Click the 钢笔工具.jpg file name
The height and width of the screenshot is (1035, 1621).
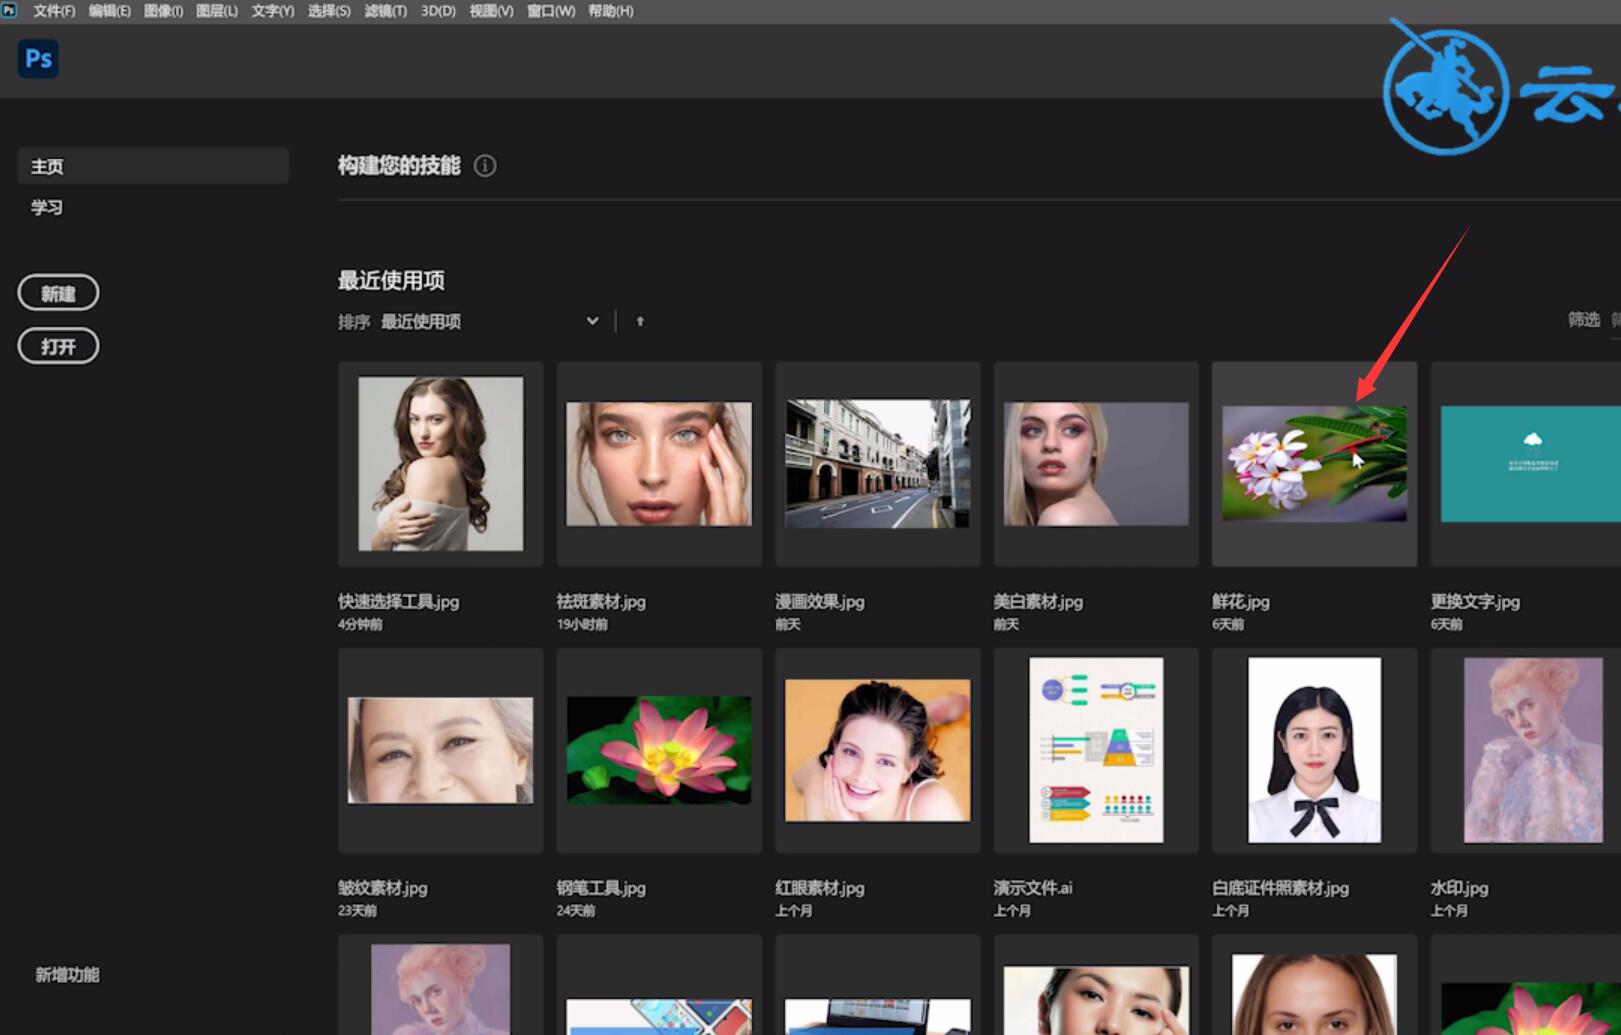click(601, 888)
